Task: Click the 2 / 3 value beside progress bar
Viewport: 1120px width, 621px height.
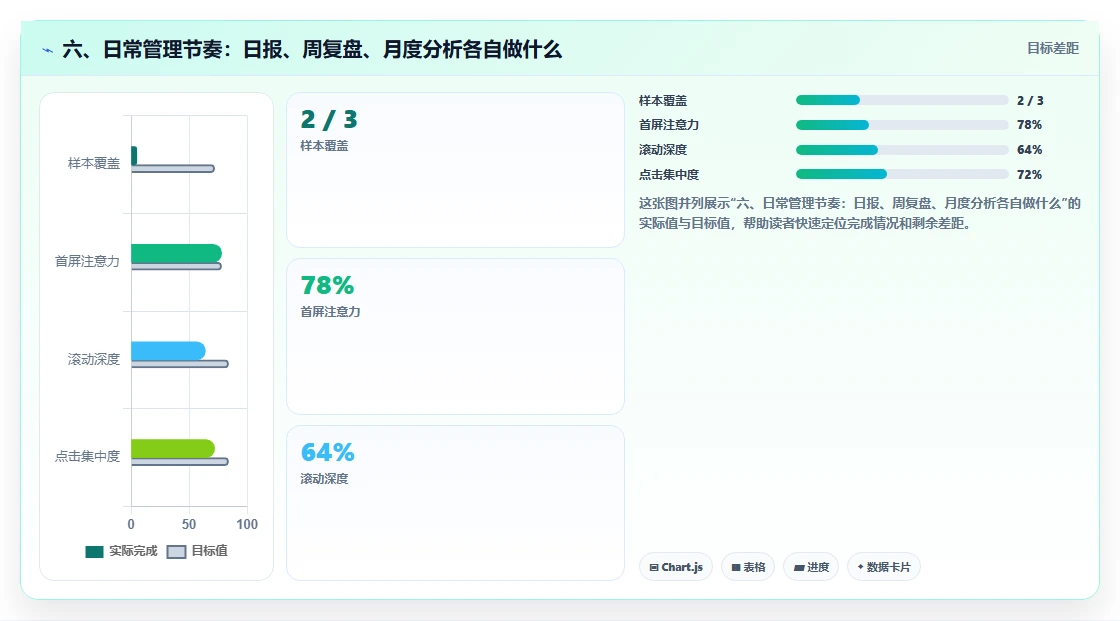Action: tap(1030, 101)
